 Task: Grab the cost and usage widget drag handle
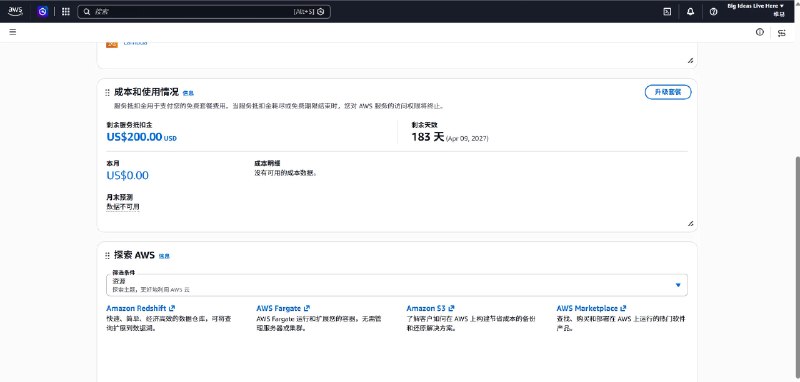(x=107, y=93)
